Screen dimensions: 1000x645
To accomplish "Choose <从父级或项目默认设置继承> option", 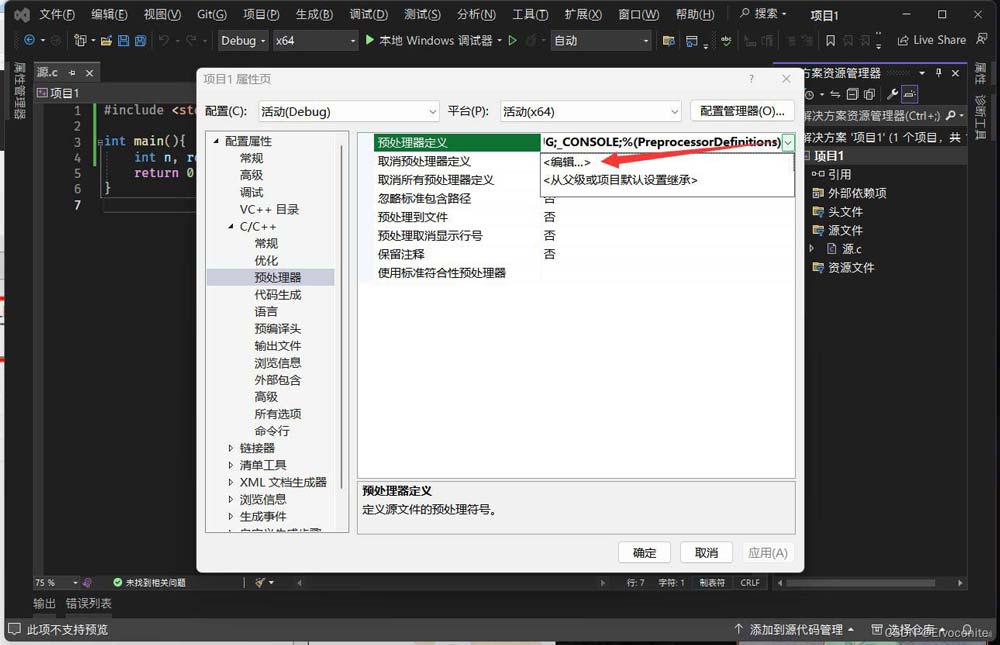I will pyautogui.click(x=667, y=180).
